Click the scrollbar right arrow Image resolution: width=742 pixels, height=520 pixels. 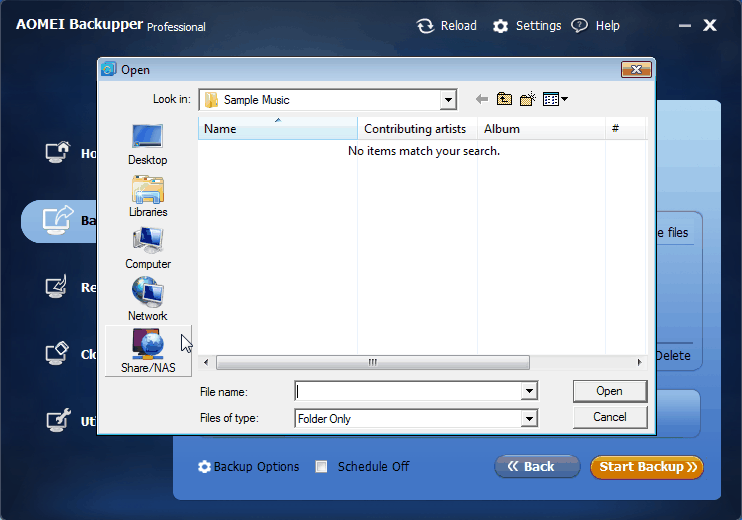[639, 362]
